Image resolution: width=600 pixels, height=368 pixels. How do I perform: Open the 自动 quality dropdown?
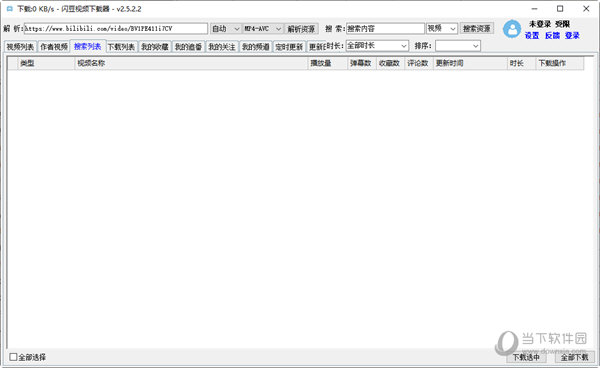point(225,29)
